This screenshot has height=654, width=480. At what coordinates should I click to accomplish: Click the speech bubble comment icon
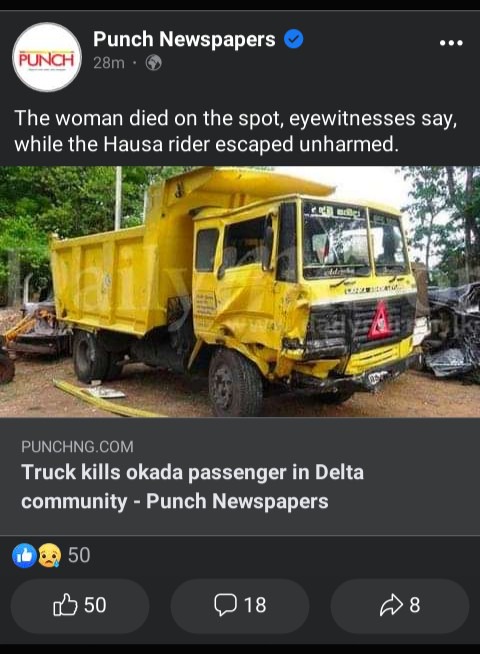226,605
